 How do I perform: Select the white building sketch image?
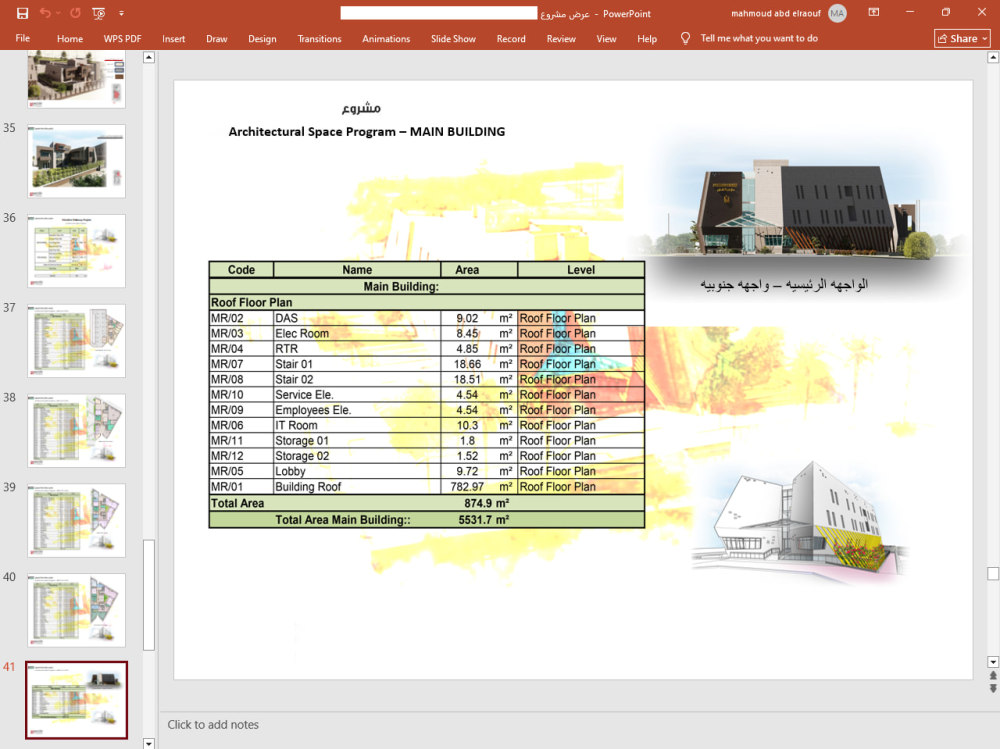pos(801,520)
